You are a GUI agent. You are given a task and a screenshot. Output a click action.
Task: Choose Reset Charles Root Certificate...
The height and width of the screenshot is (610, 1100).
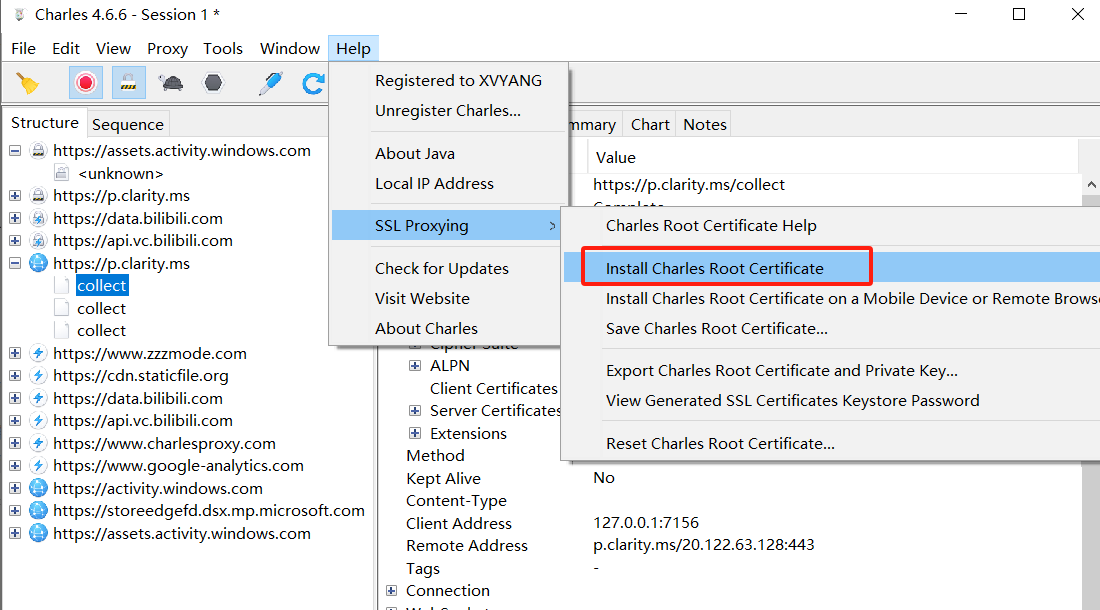[720, 444]
